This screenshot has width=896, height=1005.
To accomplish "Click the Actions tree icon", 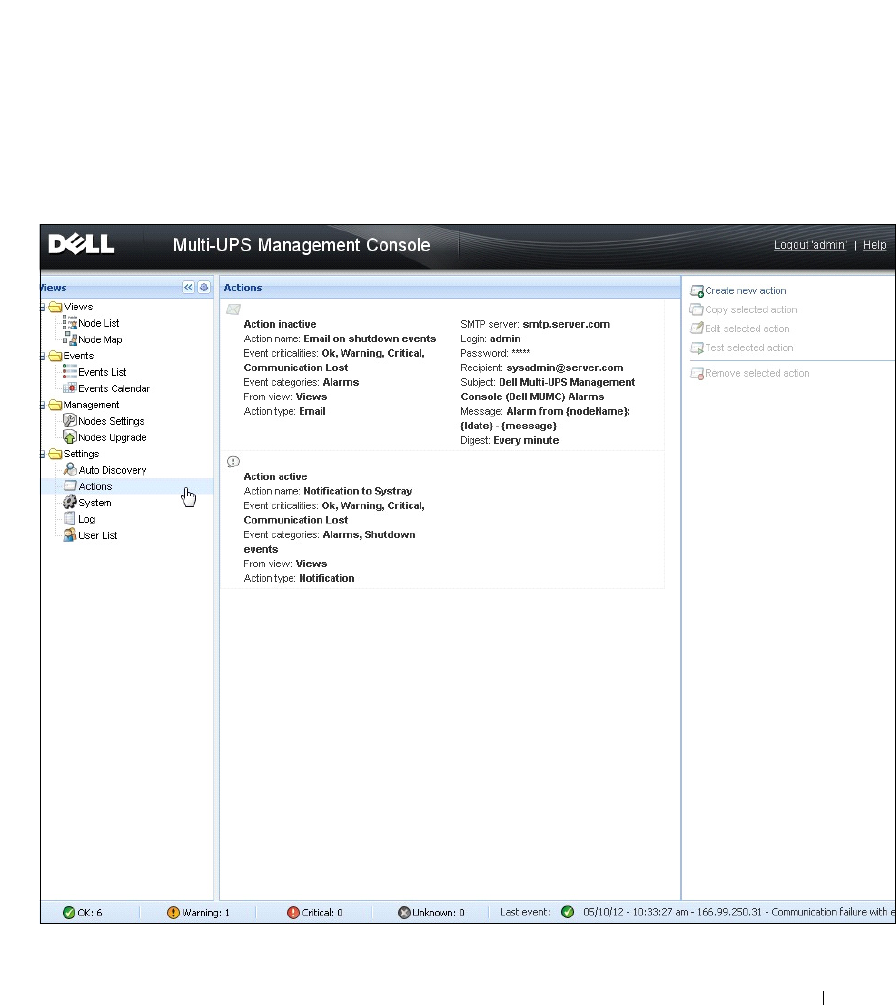I will [x=70, y=486].
